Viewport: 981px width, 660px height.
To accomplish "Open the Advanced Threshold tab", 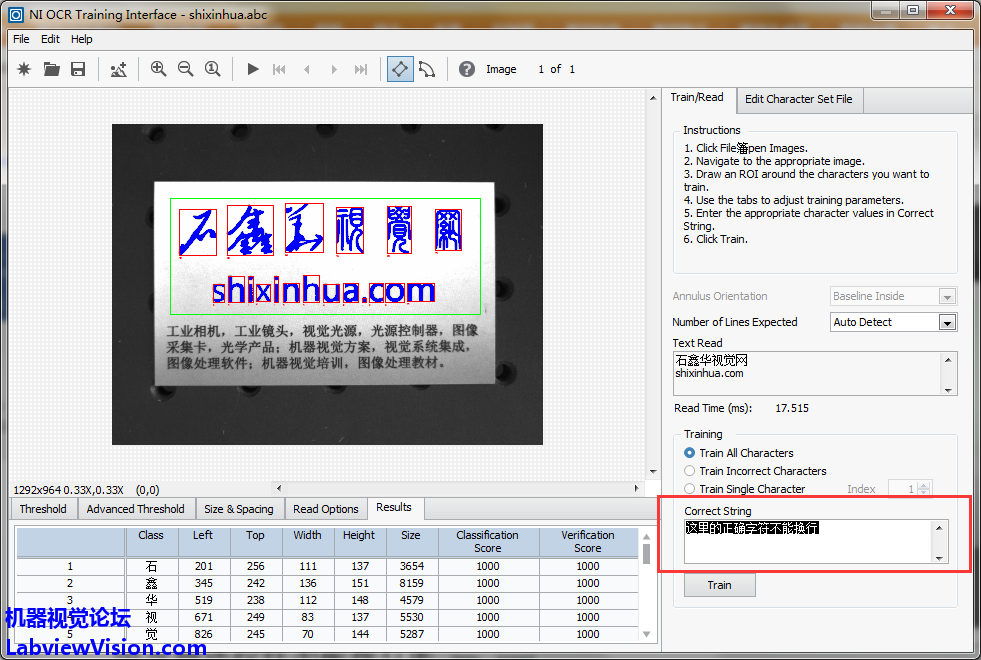I will pyautogui.click(x=135, y=509).
